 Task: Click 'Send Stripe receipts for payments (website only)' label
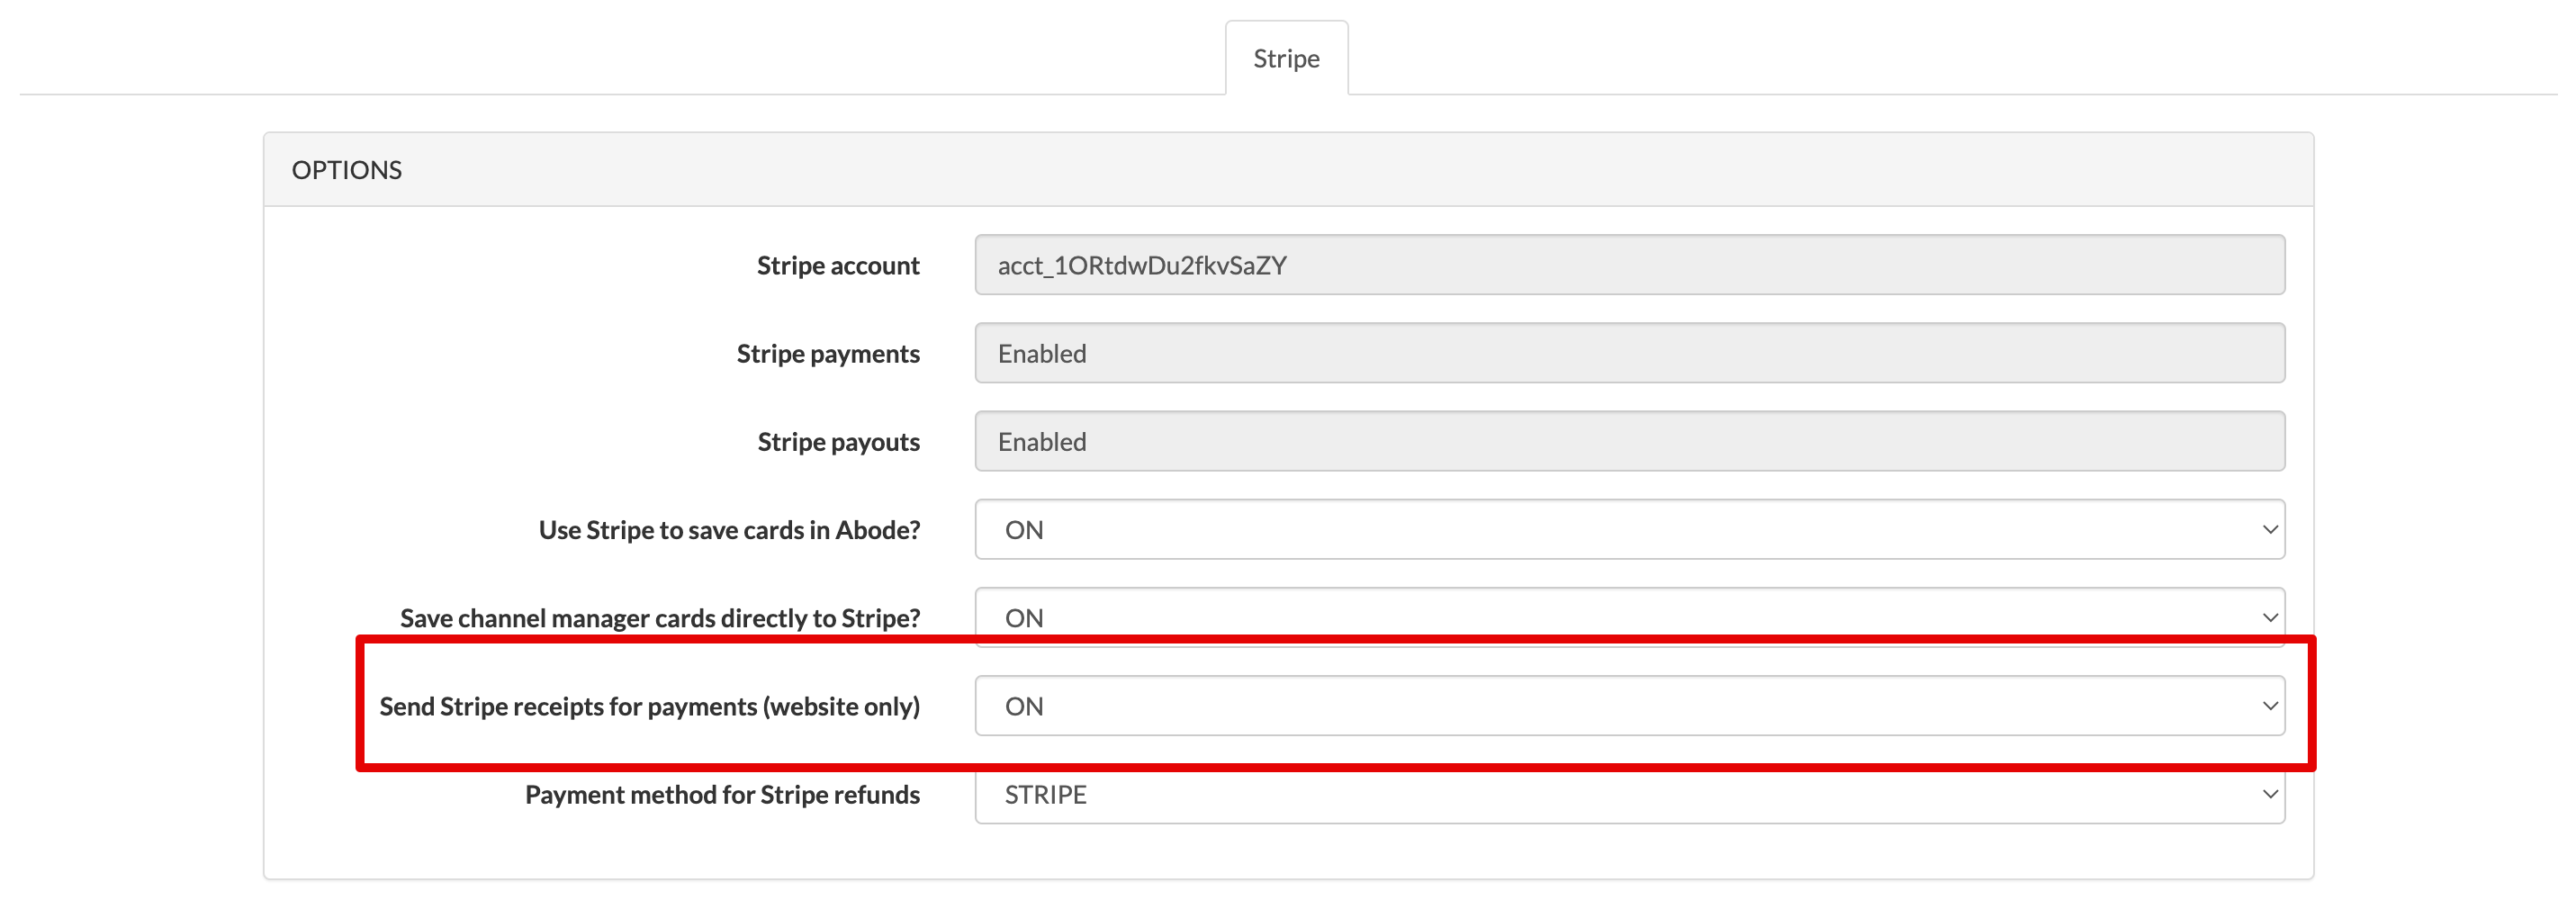tap(649, 706)
